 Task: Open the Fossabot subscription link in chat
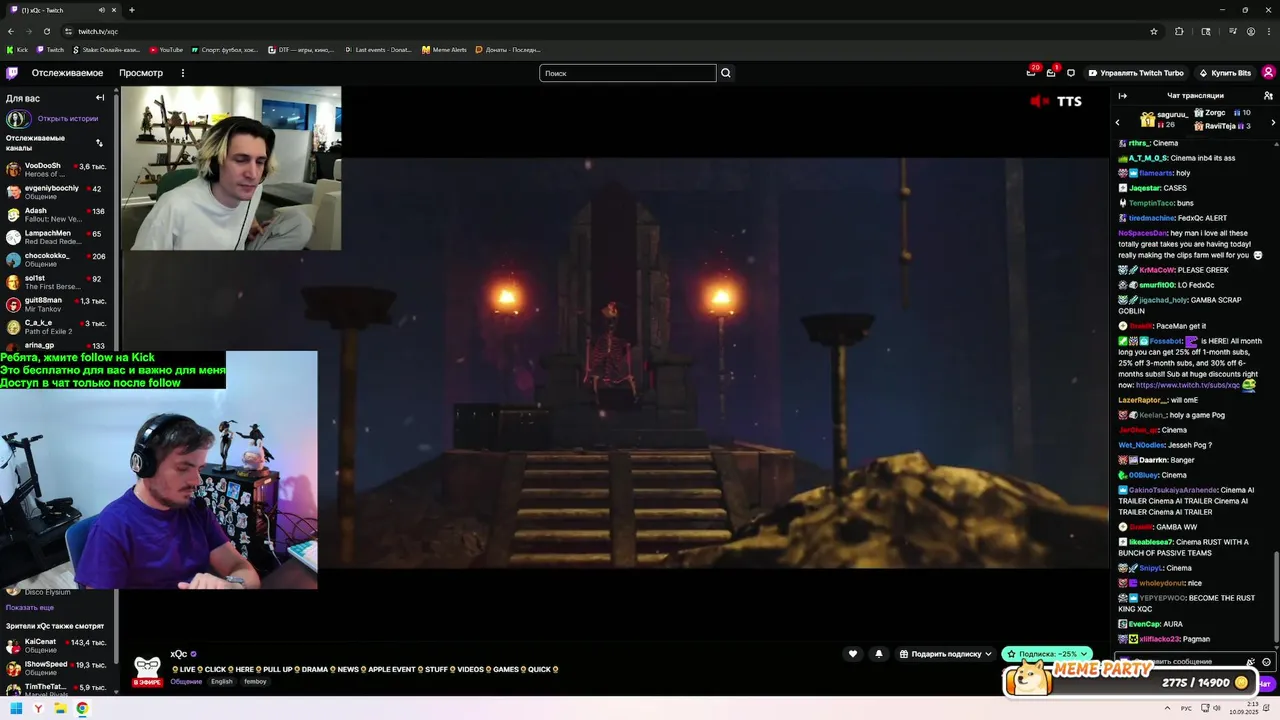1187,385
